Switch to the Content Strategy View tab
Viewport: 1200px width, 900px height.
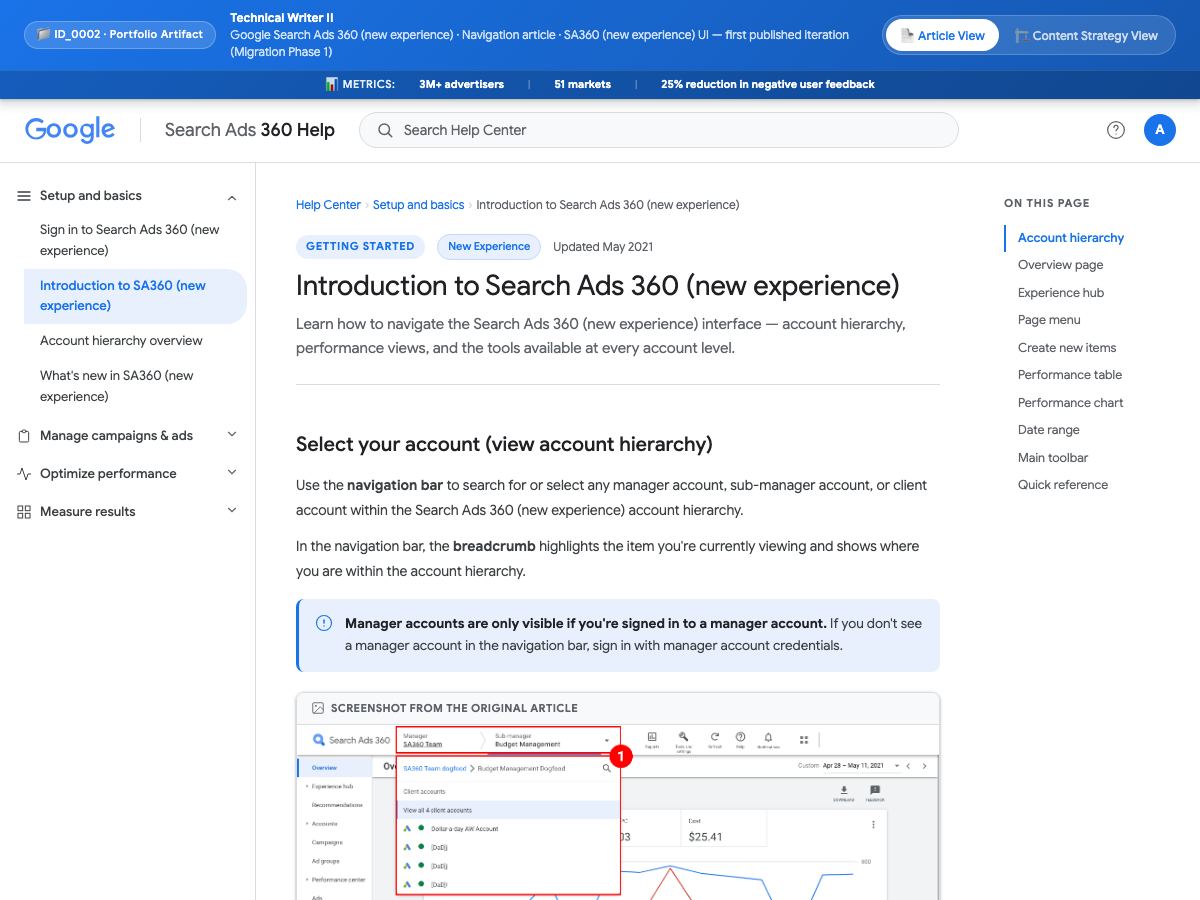click(1085, 35)
